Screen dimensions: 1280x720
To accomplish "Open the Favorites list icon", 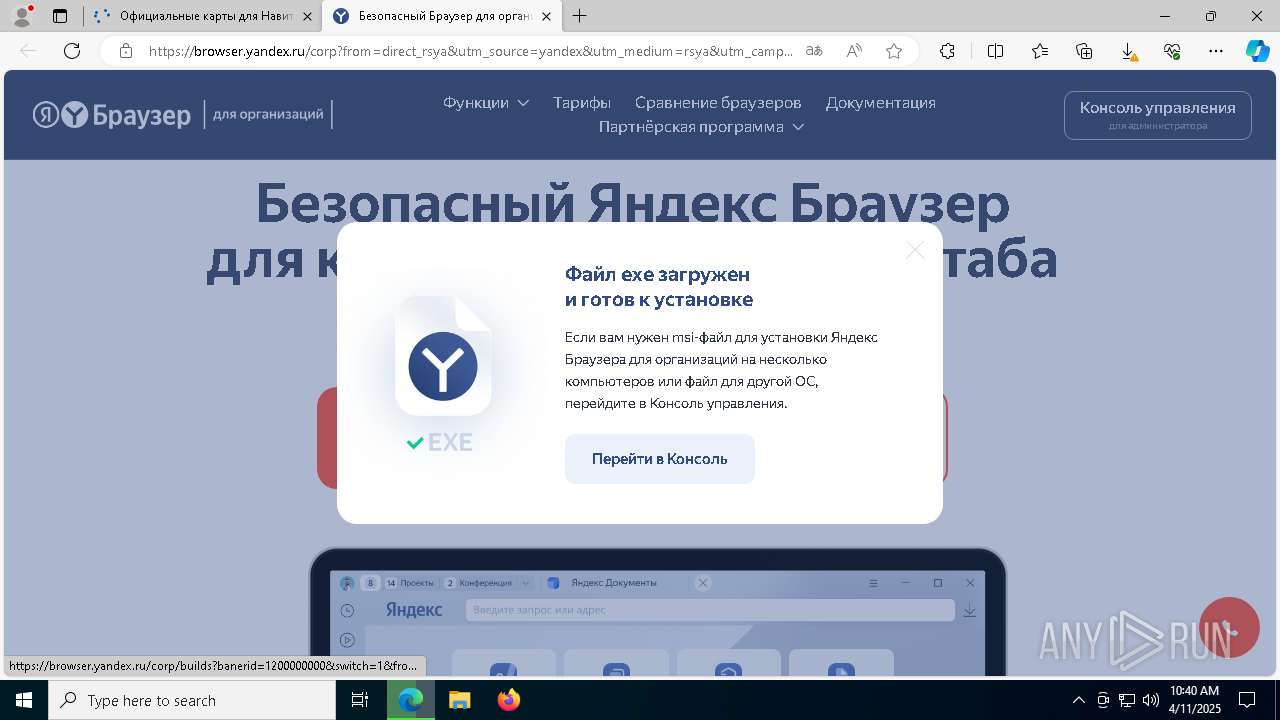I will pyautogui.click(x=1040, y=51).
